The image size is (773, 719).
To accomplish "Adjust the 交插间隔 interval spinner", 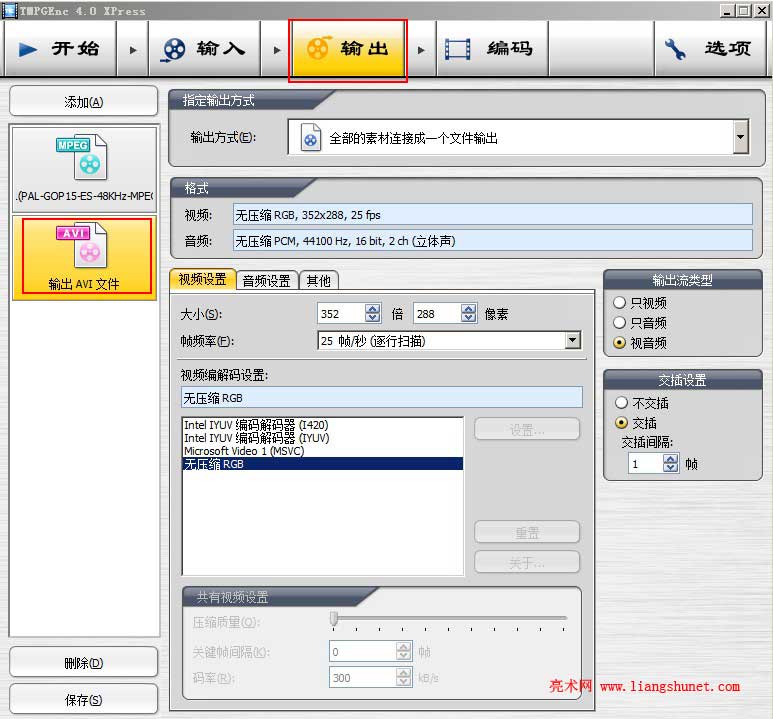I will pos(670,463).
